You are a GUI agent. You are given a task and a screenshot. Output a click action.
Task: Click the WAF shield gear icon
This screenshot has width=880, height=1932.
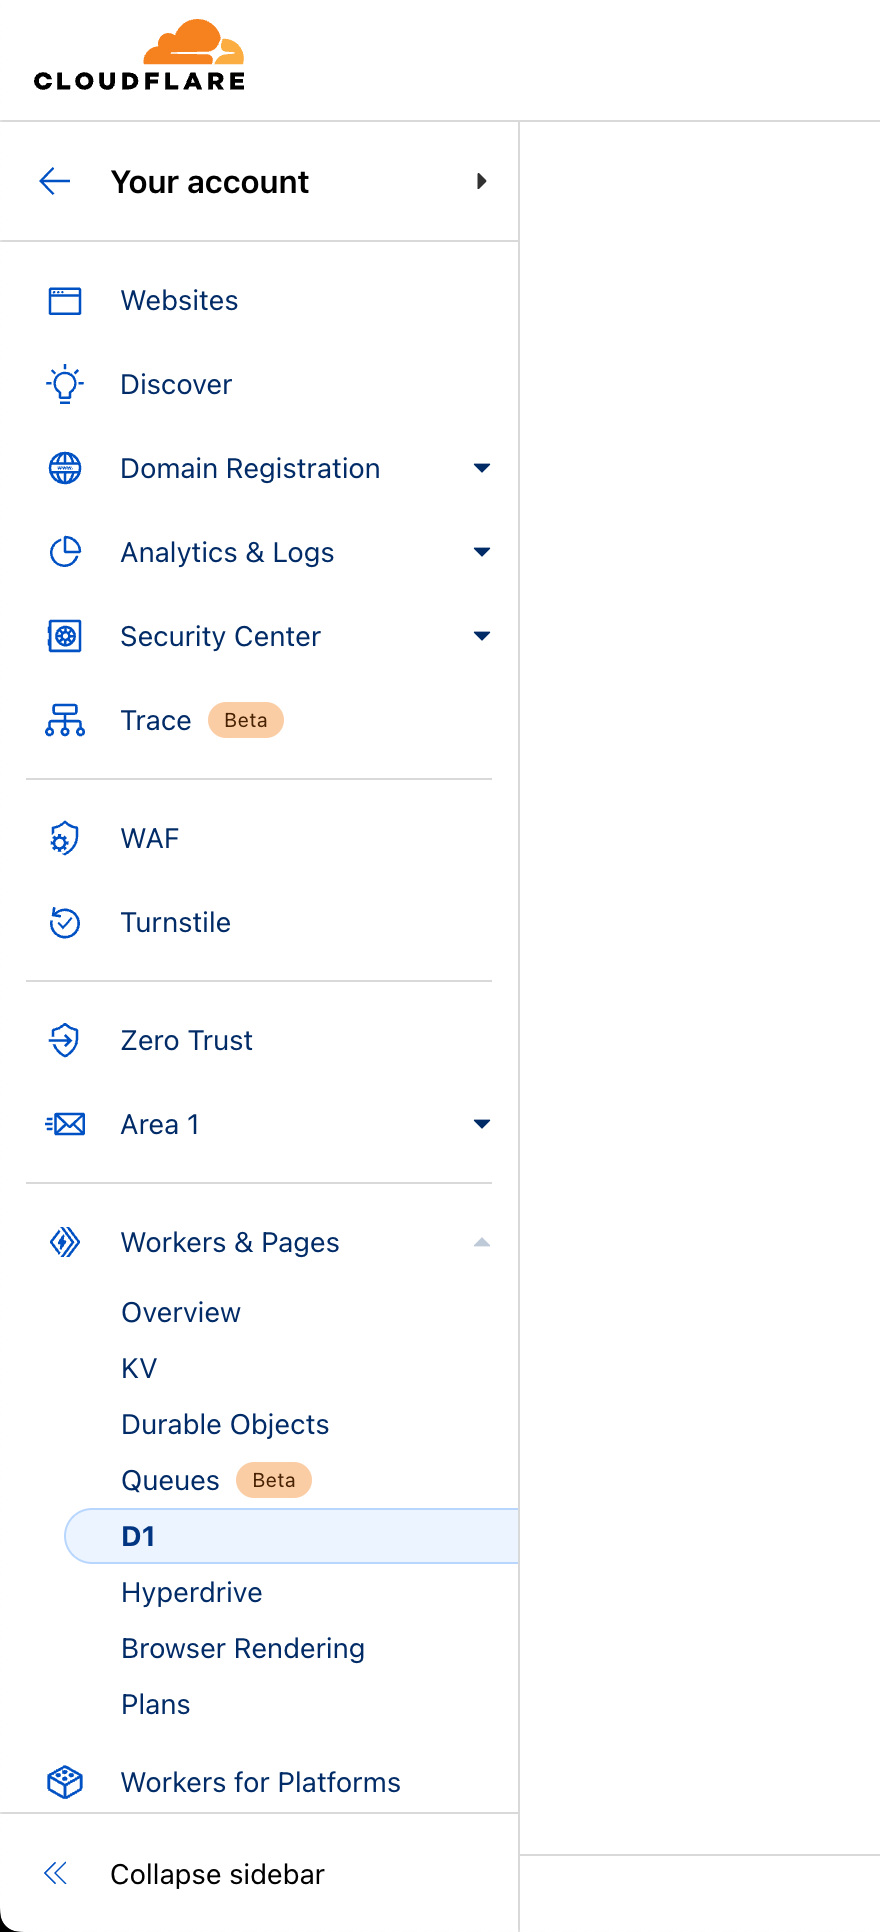pos(65,838)
